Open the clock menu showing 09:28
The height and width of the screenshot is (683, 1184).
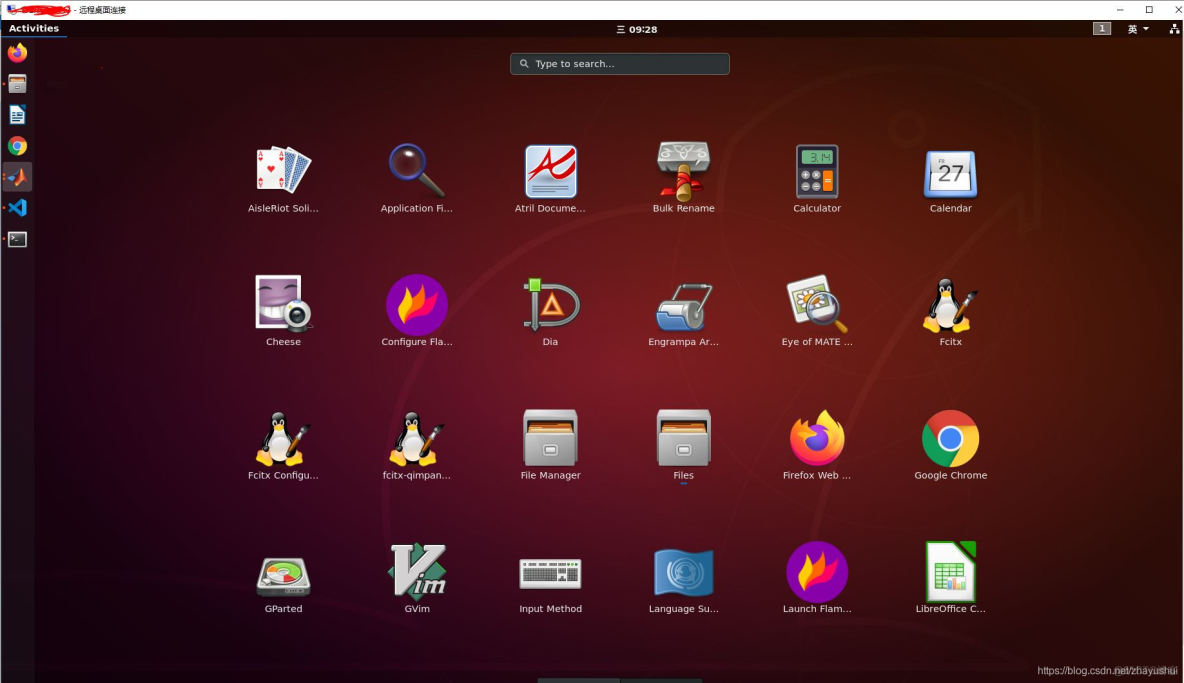tap(637, 29)
